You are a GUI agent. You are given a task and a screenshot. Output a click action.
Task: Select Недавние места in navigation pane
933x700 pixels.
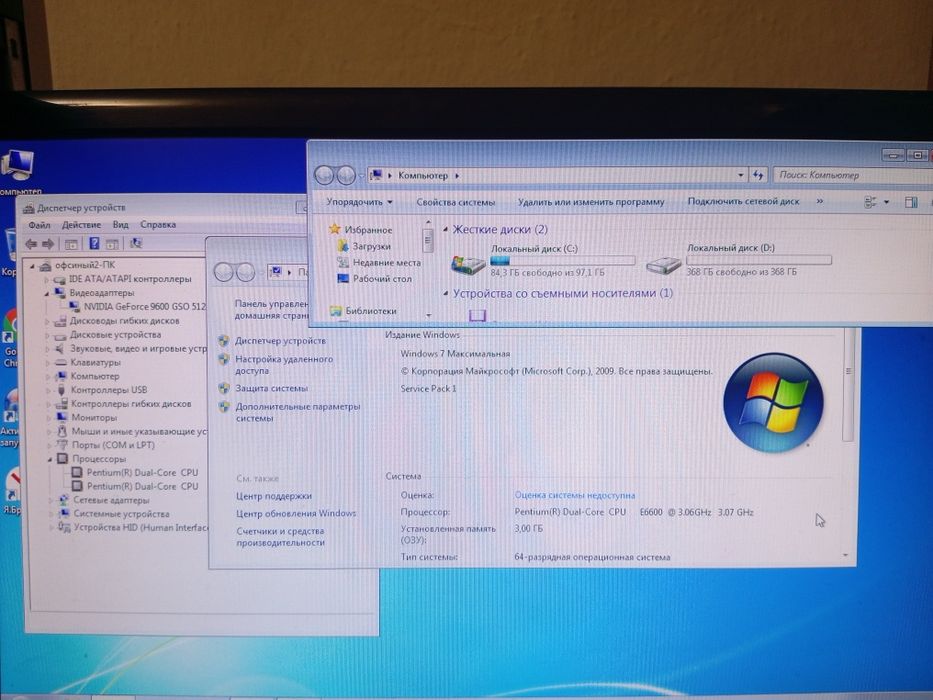click(386, 262)
